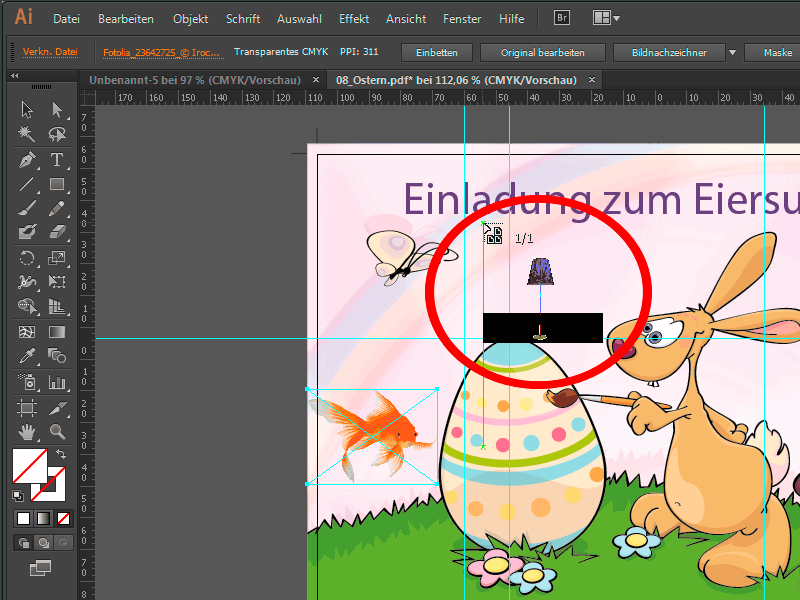Expand the Bildnachzeichner presets arrow
This screenshot has height=600, width=800.
point(733,52)
